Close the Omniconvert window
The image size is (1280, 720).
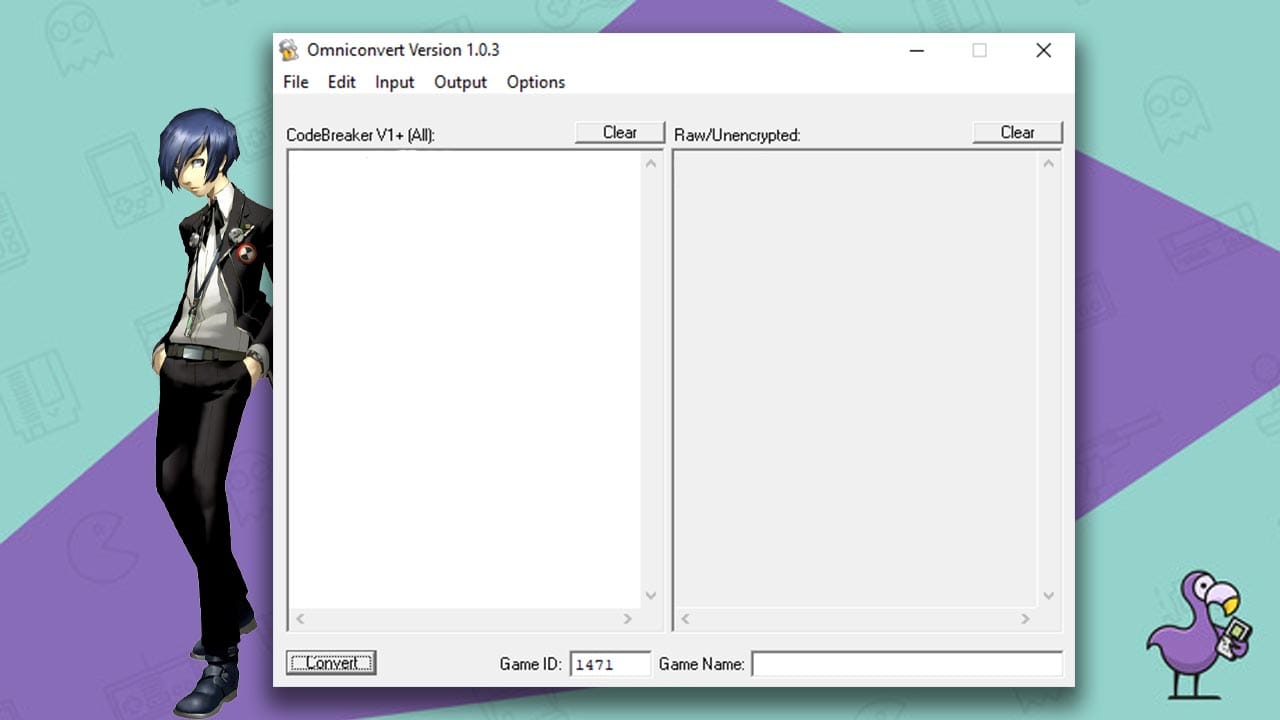(x=1043, y=50)
